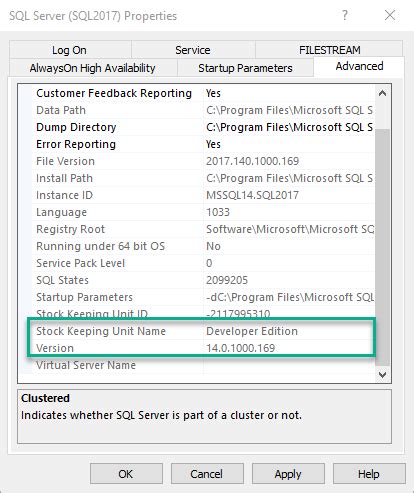Click the OK button
The height and width of the screenshot is (493, 414).
126,473
